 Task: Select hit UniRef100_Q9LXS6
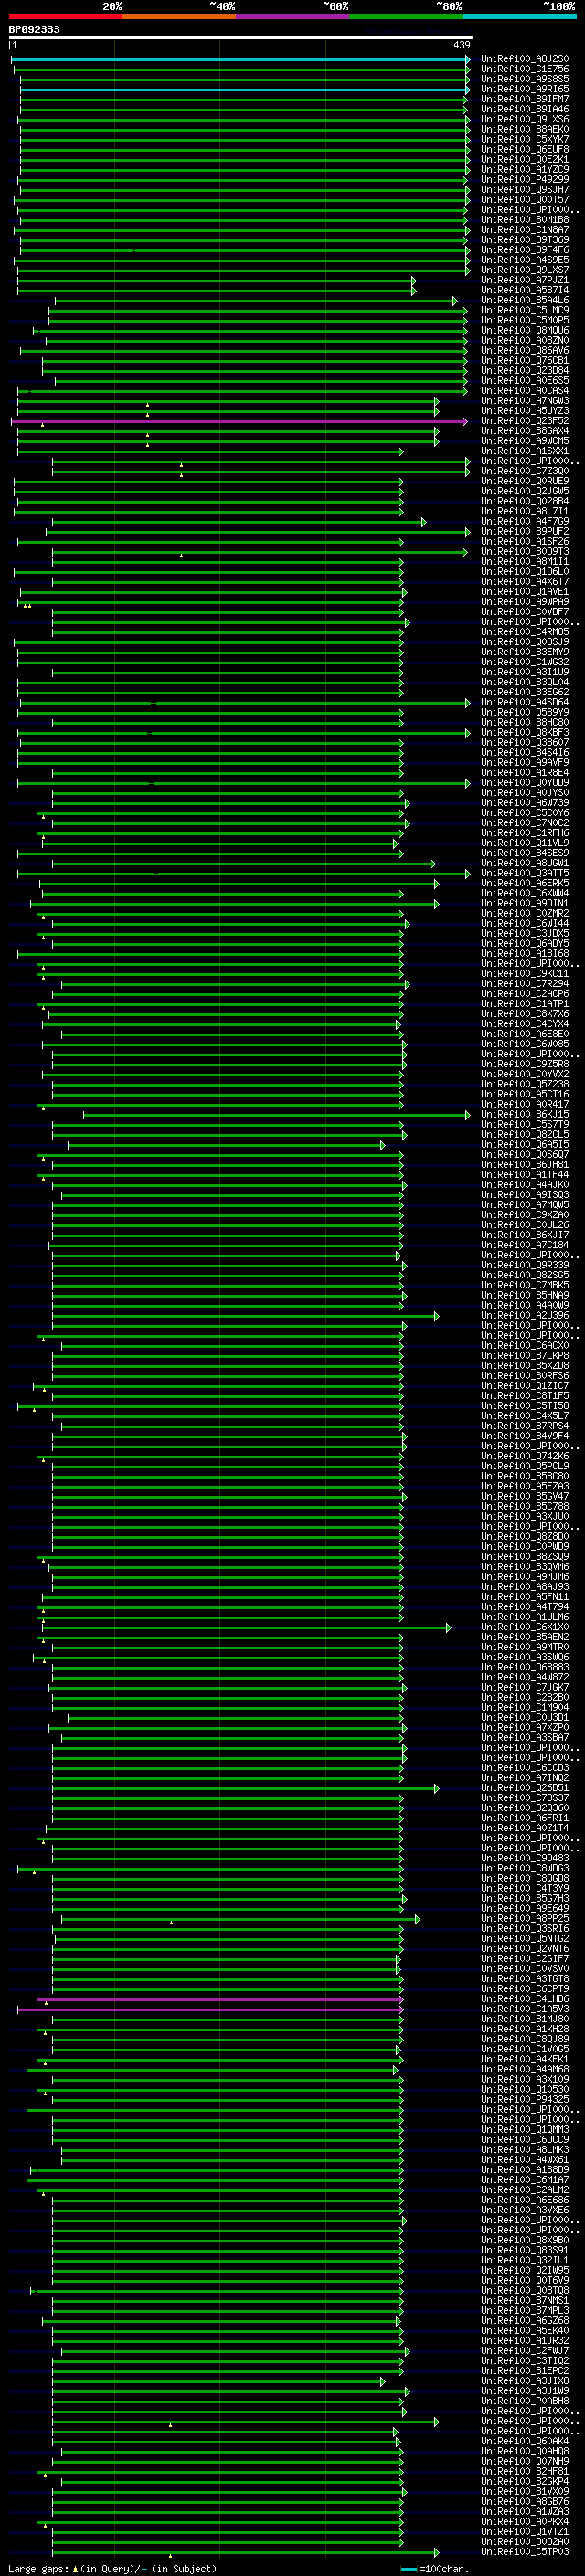coord(525,119)
